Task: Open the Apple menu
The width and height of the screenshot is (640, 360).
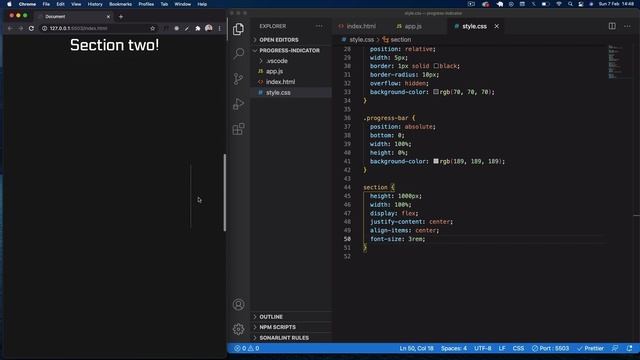Action: [x=9, y=4]
